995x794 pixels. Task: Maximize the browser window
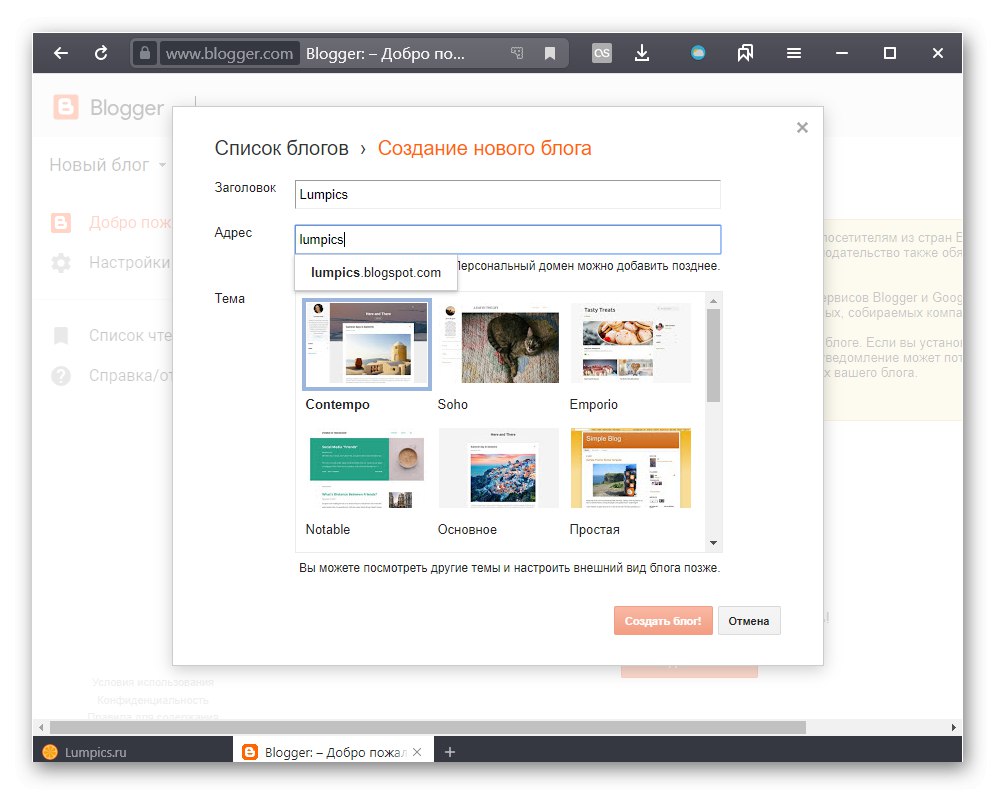pyautogui.click(x=890, y=53)
